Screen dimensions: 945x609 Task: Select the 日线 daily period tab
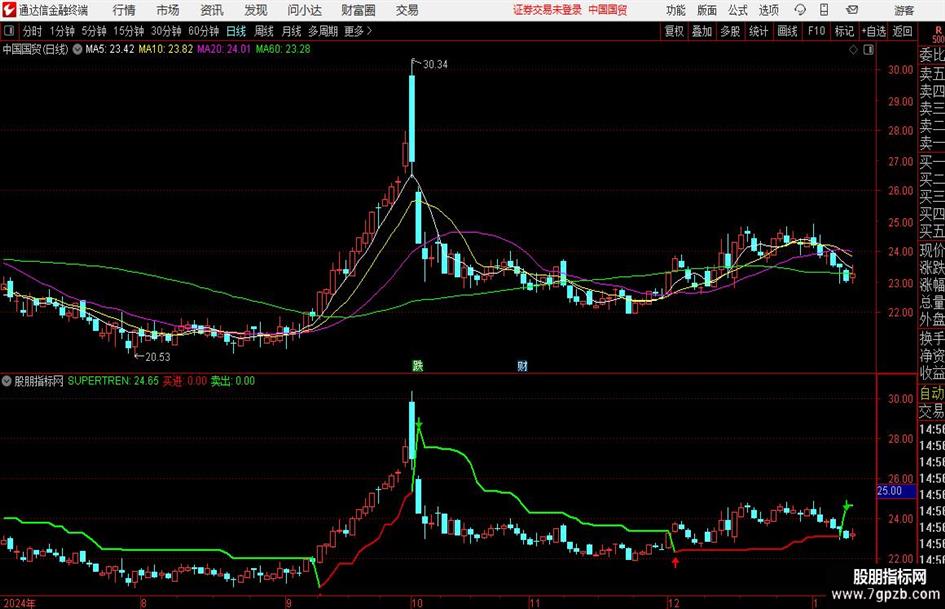[236, 31]
